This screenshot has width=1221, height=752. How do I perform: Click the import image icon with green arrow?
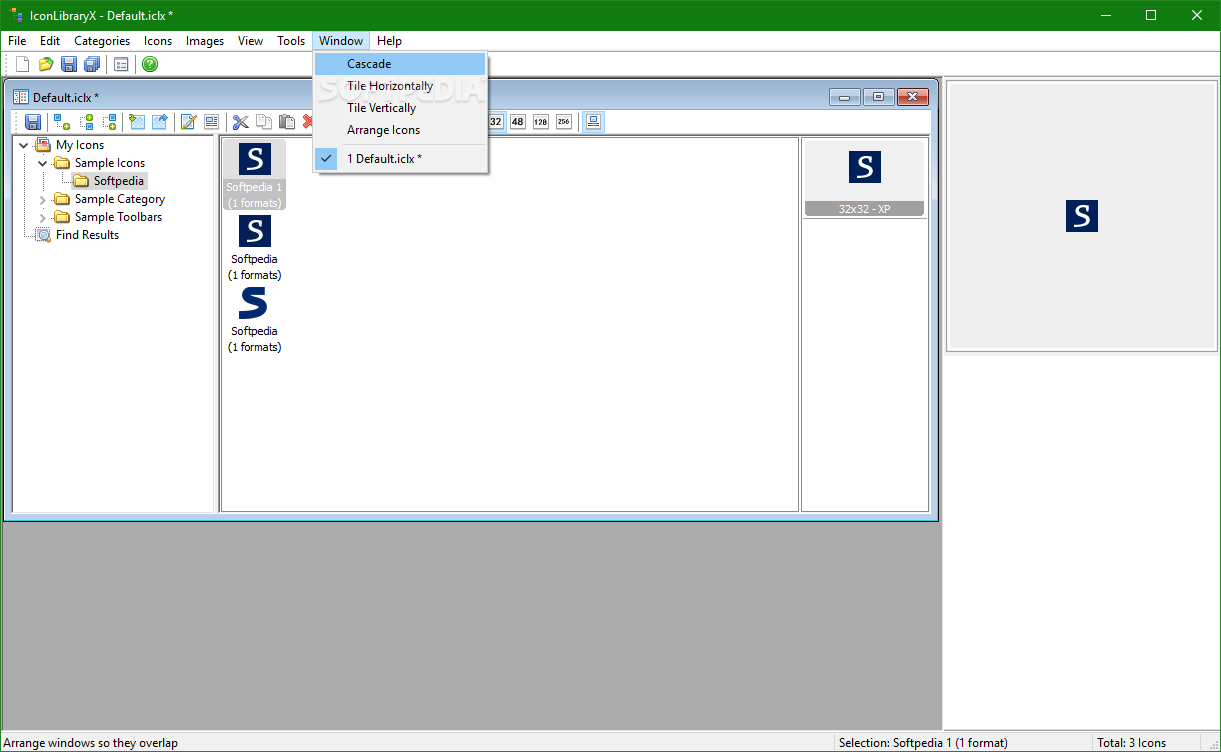coord(138,122)
